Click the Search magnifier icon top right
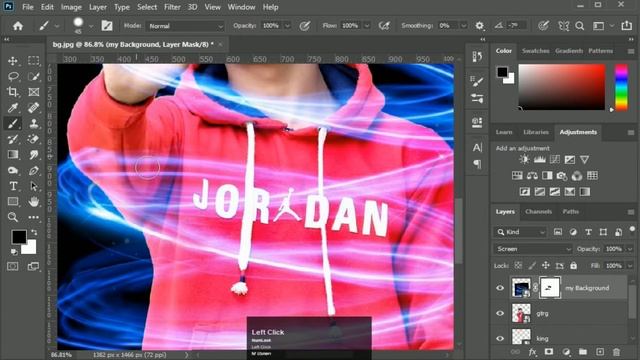This screenshot has height=360, width=640. click(x=580, y=26)
